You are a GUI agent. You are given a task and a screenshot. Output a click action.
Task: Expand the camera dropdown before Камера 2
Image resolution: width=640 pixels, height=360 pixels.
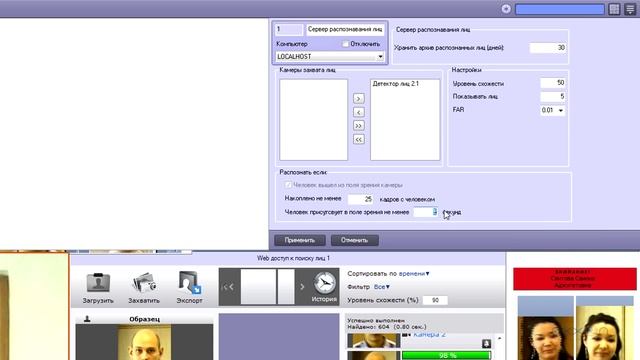click(406, 335)
